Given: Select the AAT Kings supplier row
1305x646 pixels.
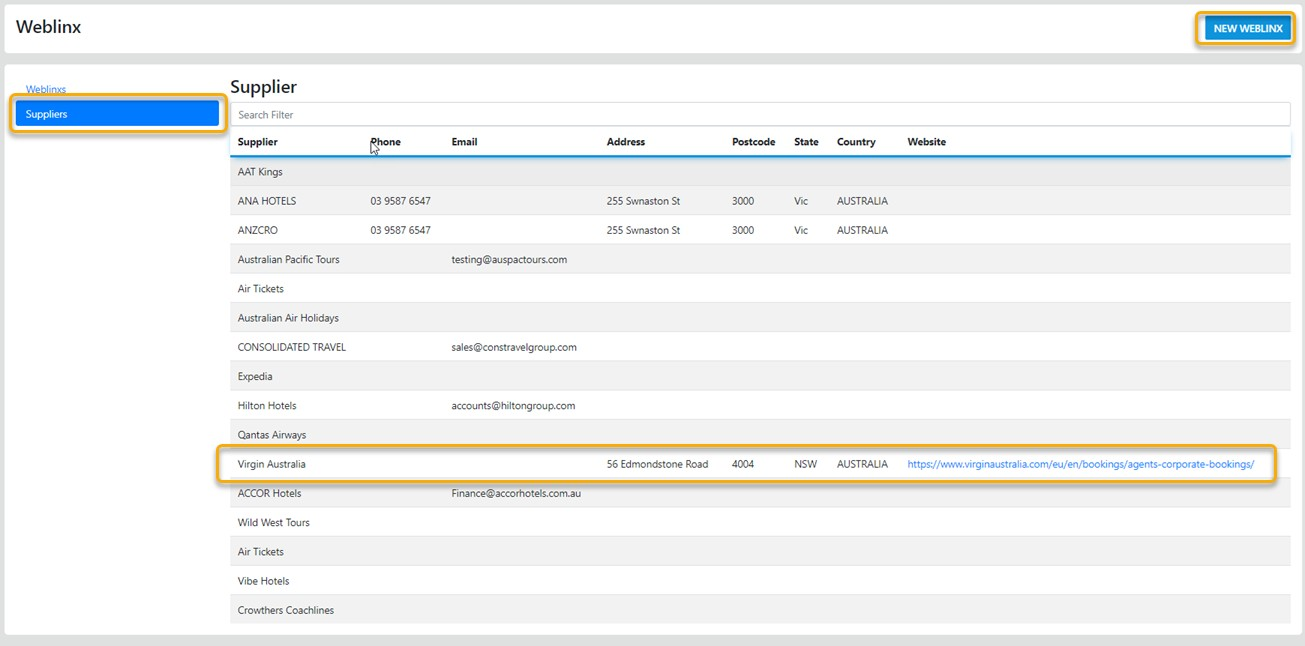Looking at the screenshot, I should (260, 172).
